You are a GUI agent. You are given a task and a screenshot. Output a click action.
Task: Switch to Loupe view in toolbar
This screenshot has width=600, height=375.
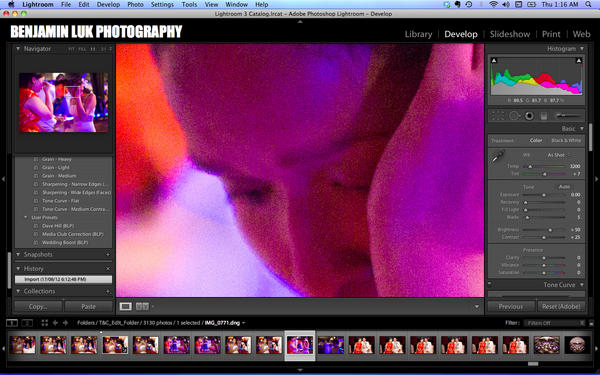tap(126, 307)
